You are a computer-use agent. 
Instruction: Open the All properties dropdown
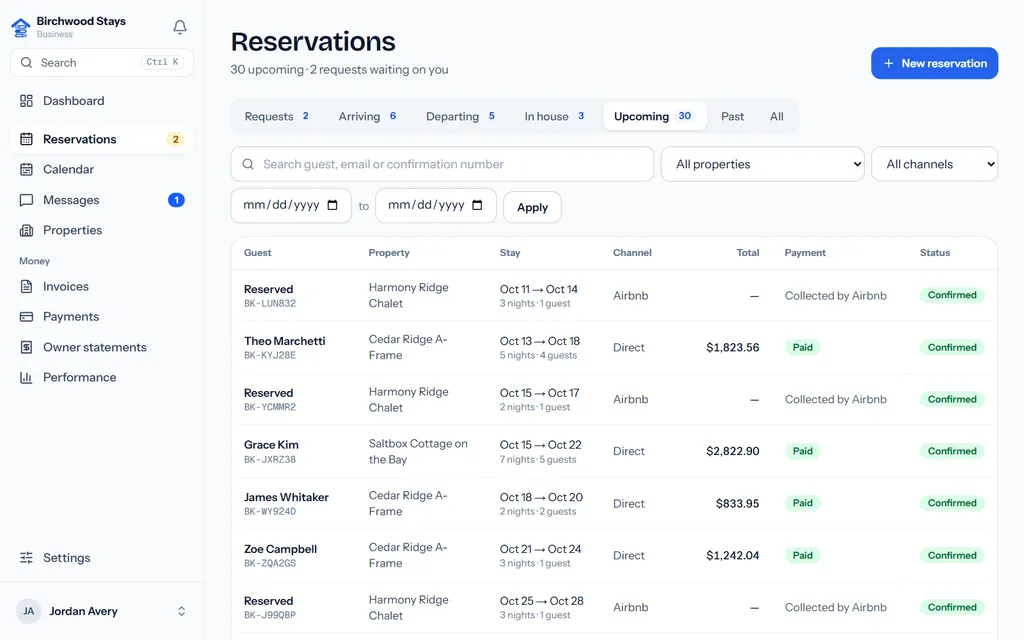(762, 164)
